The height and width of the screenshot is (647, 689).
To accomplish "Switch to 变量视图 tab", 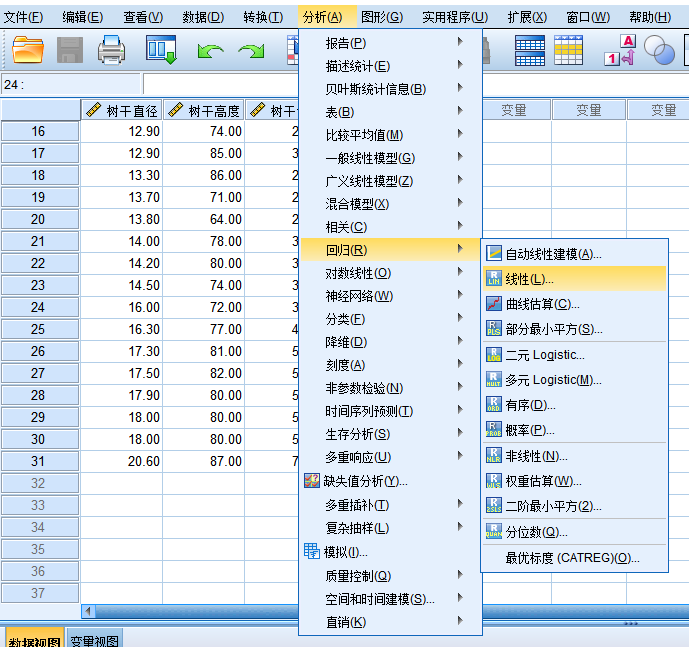I will coord(94,640).
